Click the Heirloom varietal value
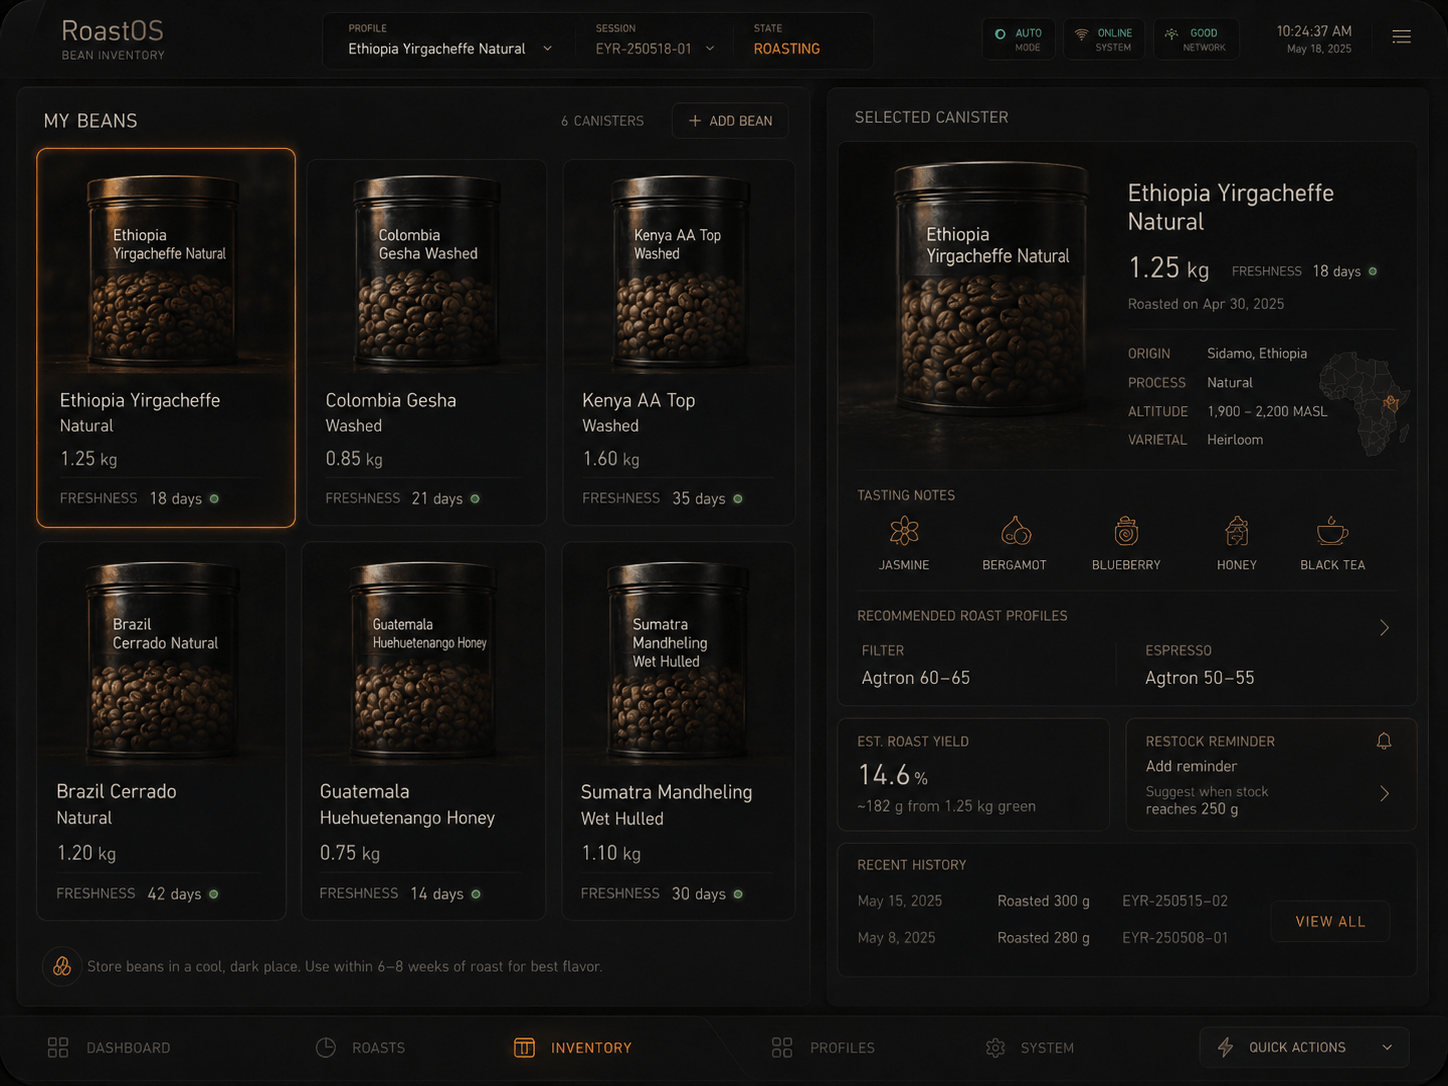1448x1086 pixels. tap(1235, 440)
